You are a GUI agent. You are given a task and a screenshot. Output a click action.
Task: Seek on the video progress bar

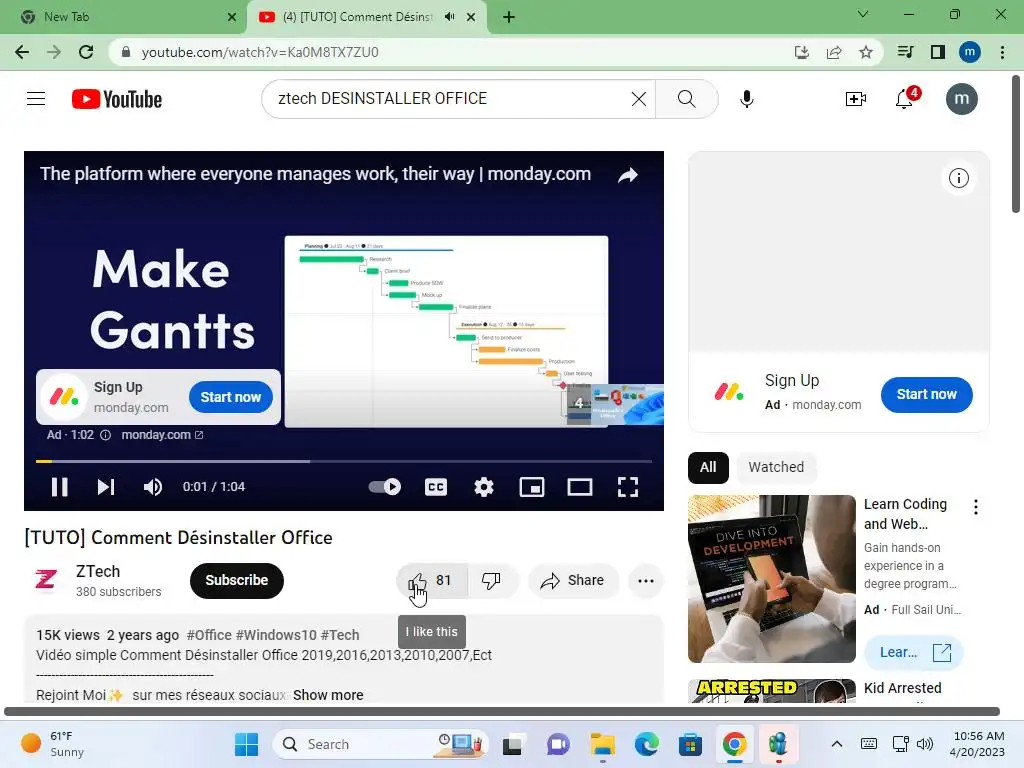click(344, 461)
